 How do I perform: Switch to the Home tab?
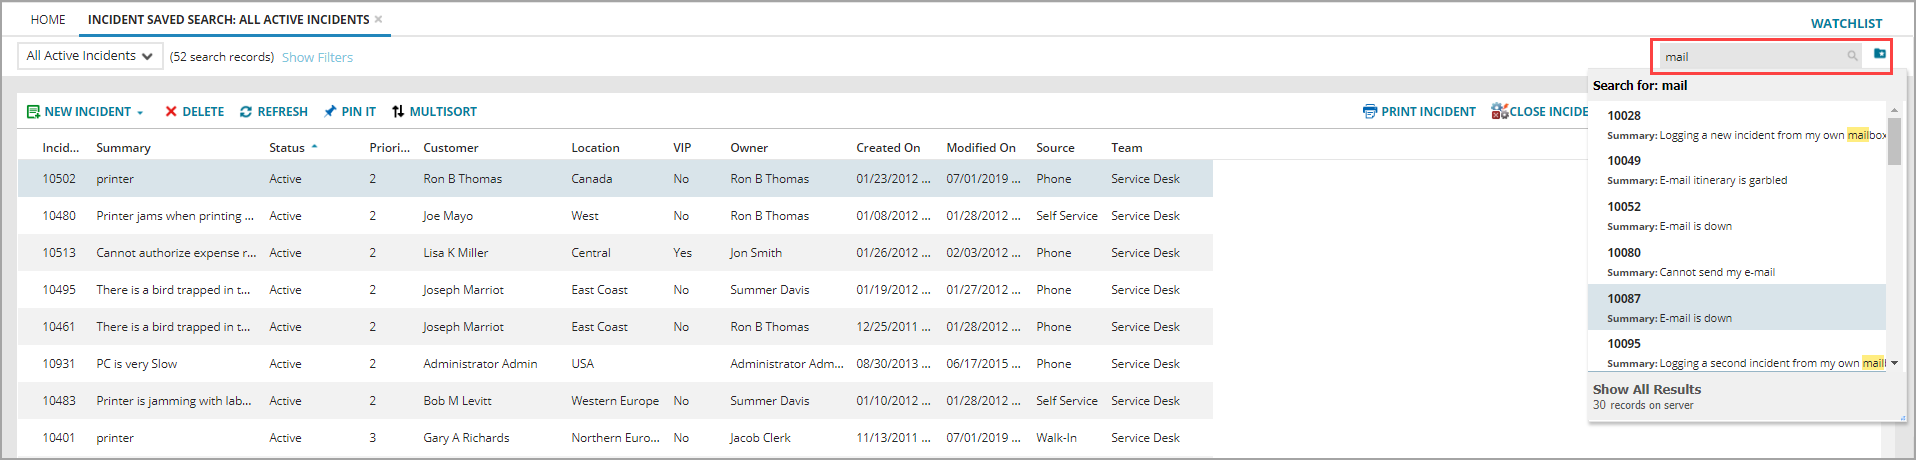(x=48, y=19)
